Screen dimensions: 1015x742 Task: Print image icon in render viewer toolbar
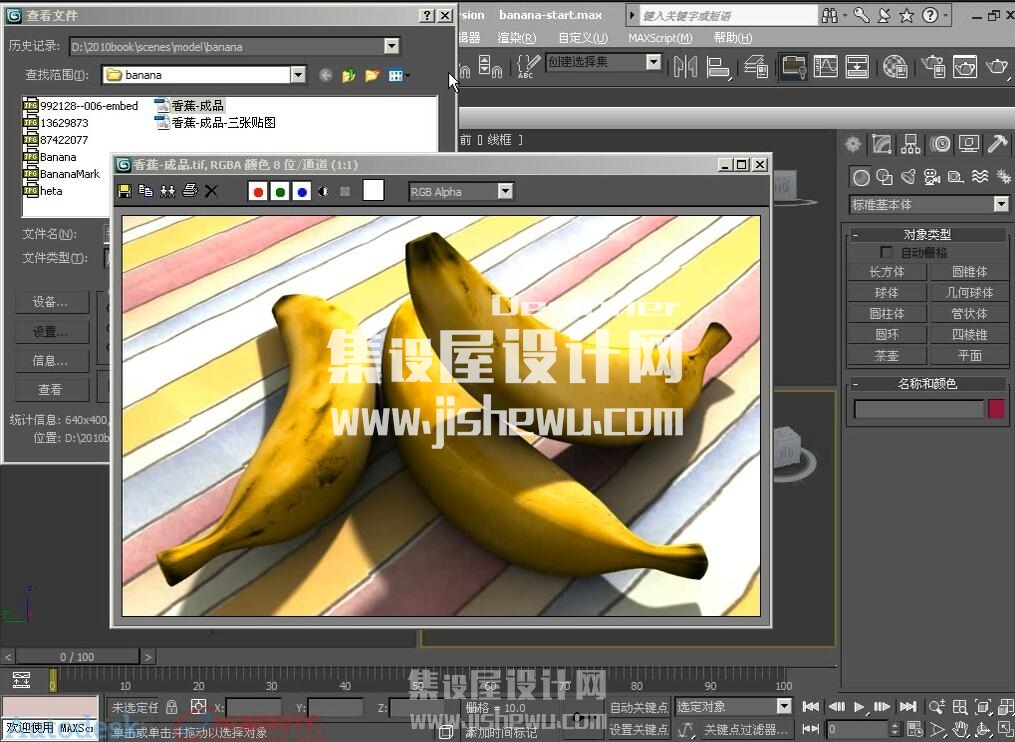pyautogui.click(x=190, y=191)
